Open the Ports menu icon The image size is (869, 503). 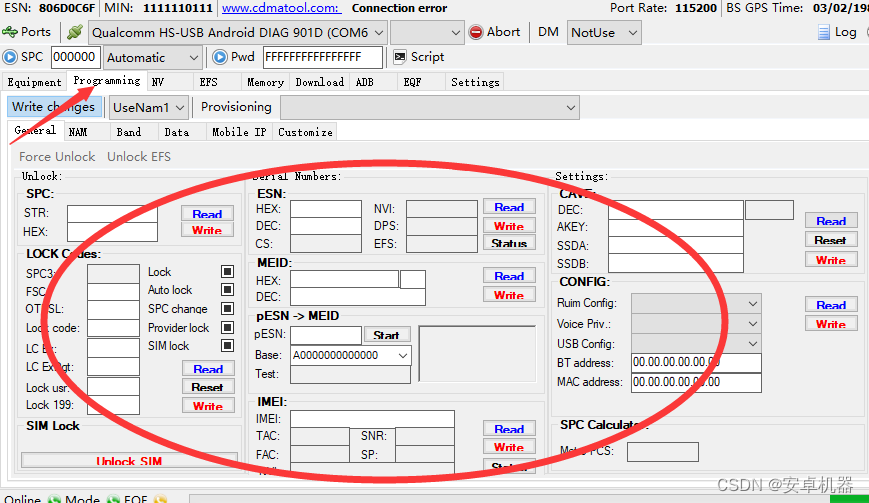10,32
